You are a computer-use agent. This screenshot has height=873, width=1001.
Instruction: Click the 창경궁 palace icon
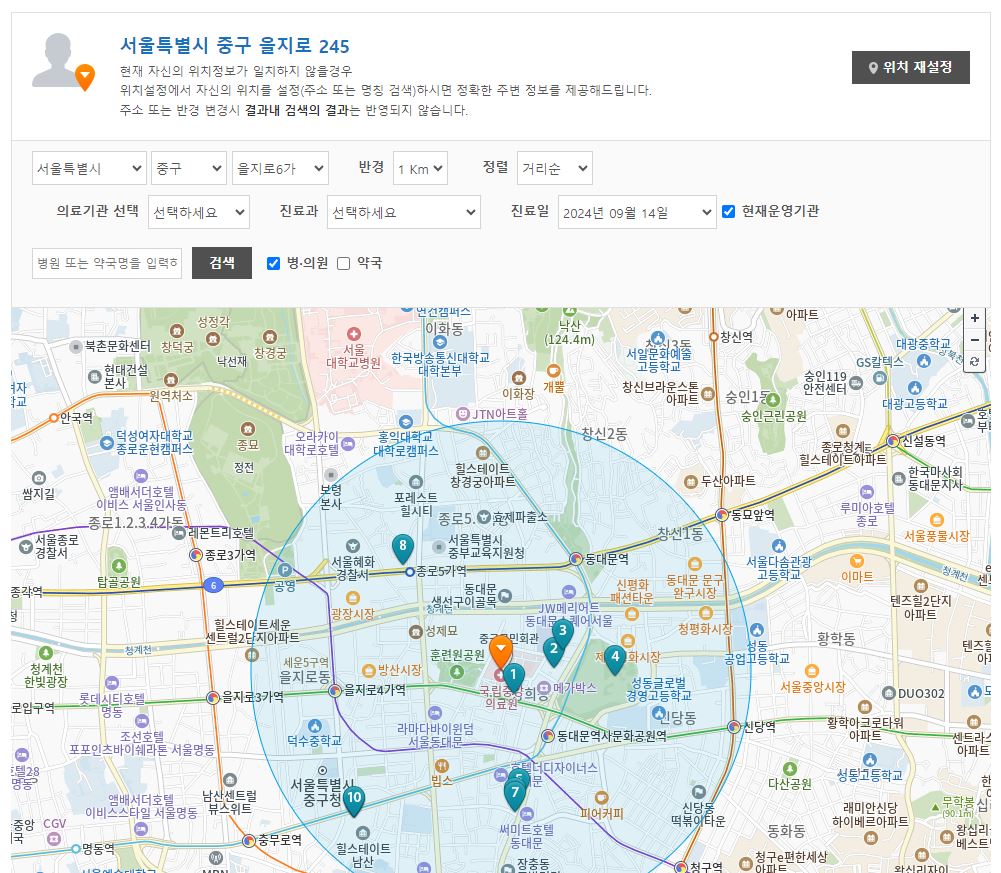click(270, 337)
